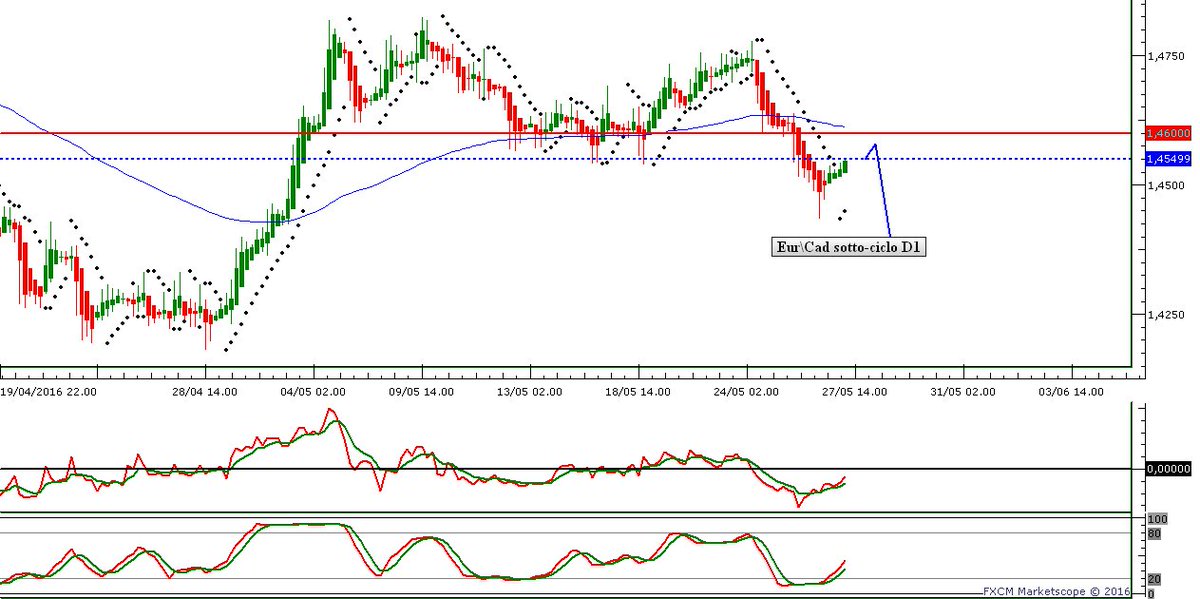1200x599 pixels.
Task: Select the 1,4250 price axis value
Action: (x=1165, y=314)
